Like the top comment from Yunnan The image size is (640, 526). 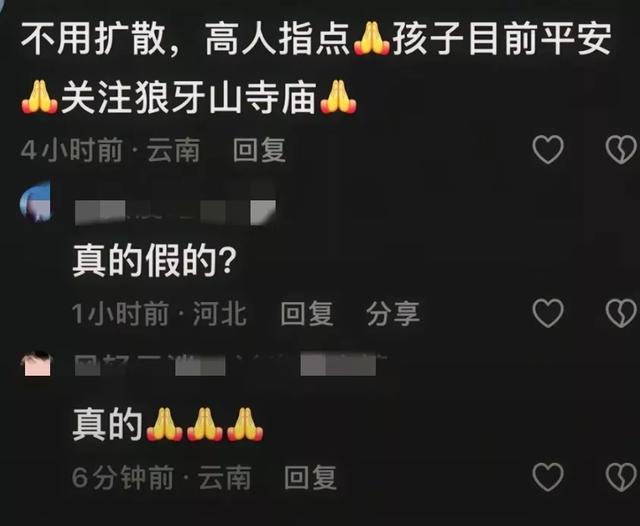point(548,149)
